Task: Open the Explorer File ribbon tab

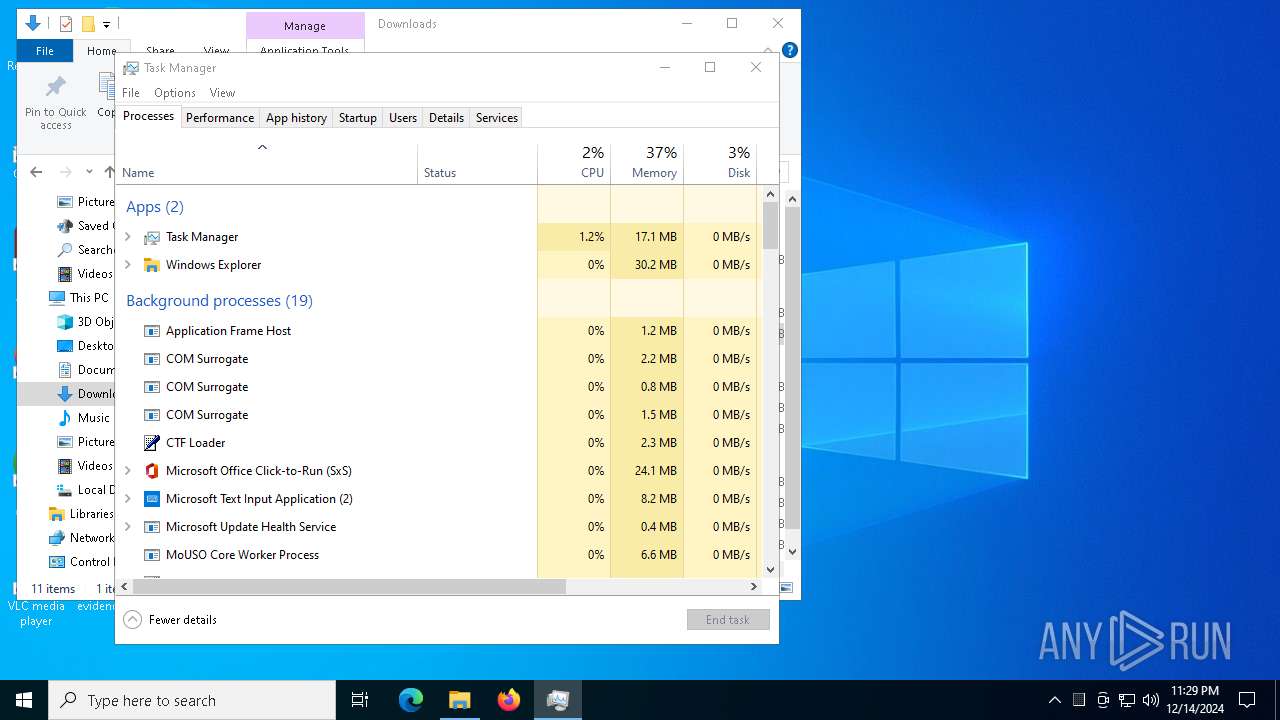Action: [45, 51]
